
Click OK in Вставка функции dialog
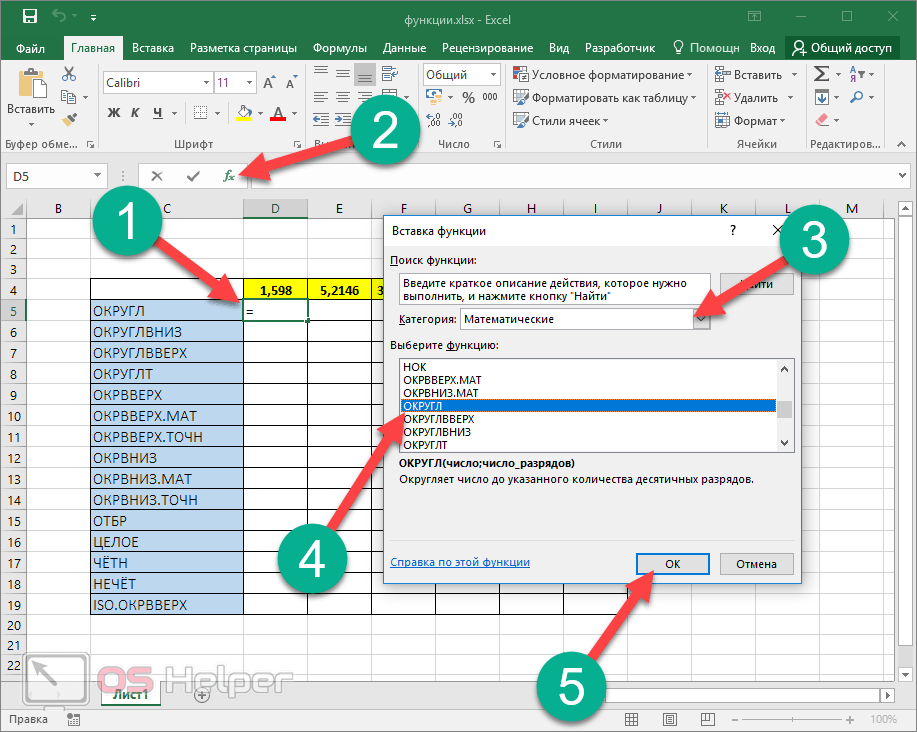pos(673,564)
